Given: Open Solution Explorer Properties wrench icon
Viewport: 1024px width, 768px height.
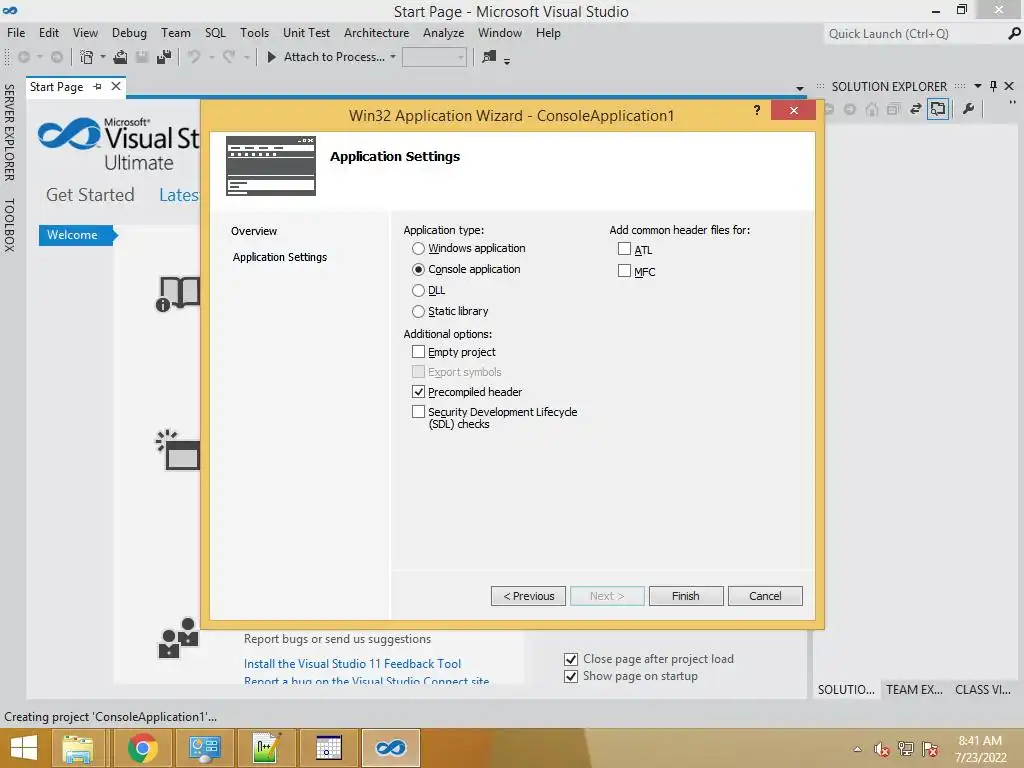Looking at the screenshot, I should [x=968, y=109].
